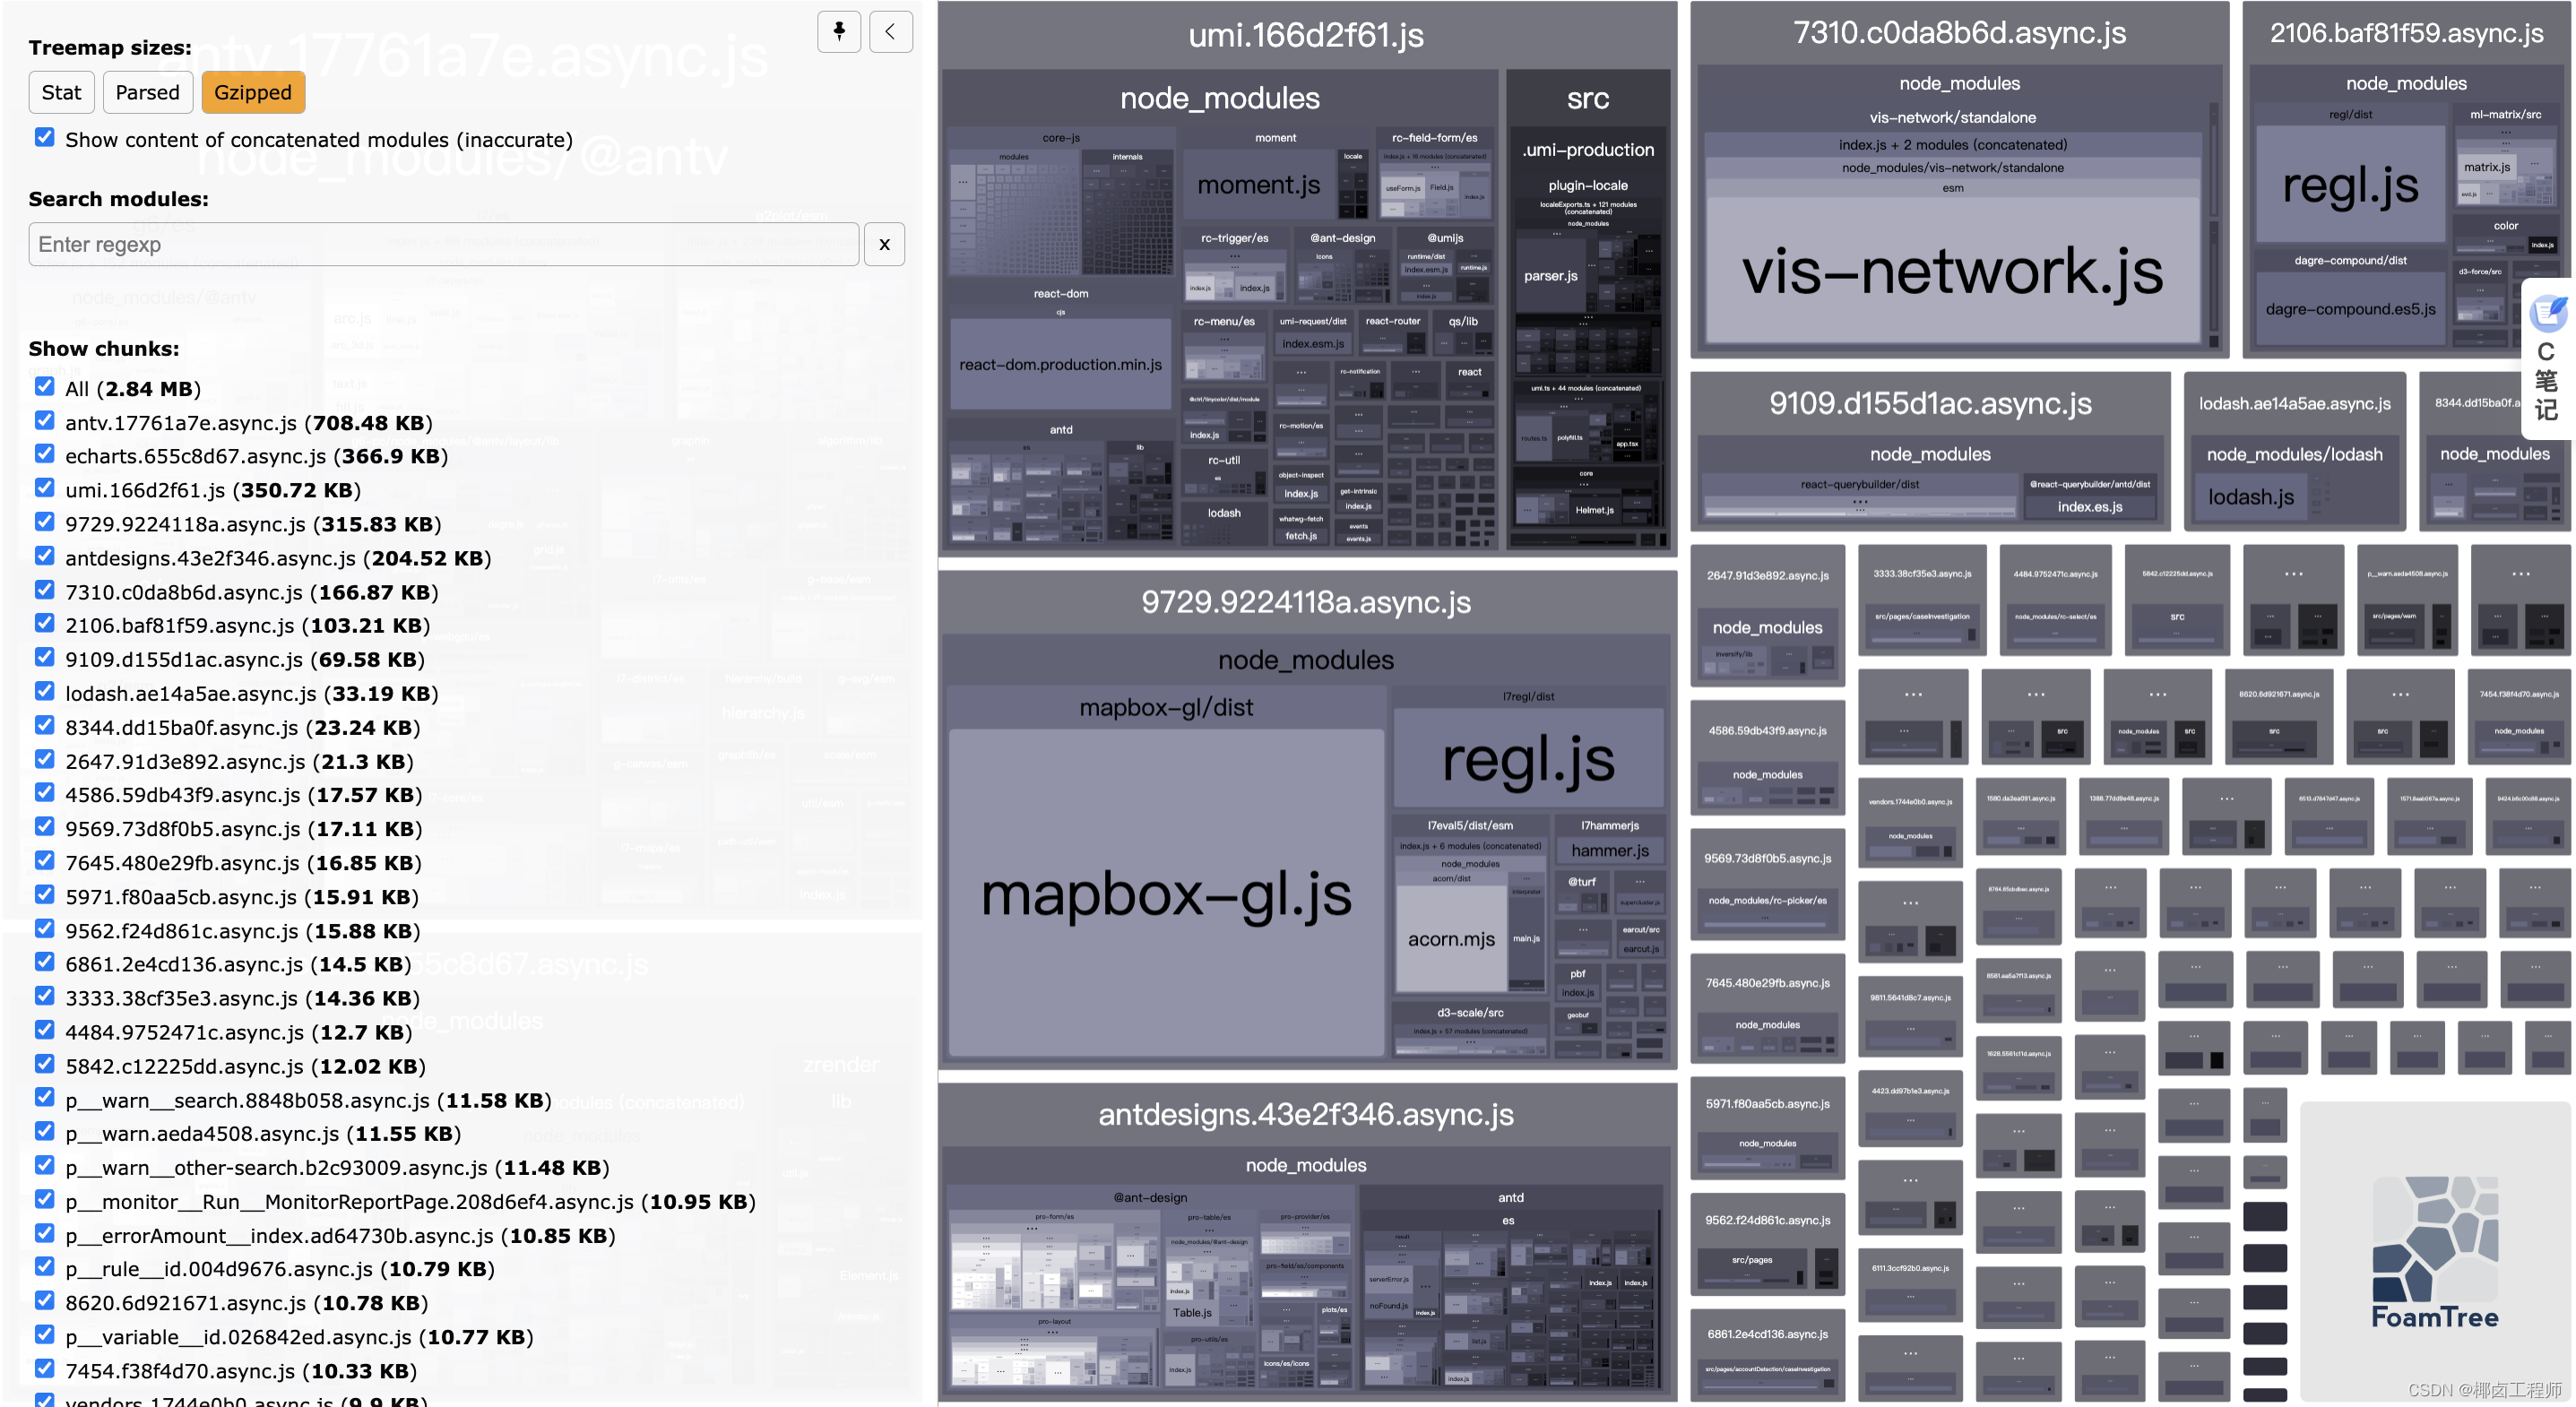Screen dimensions: 2576x1407
Task: Click the mapbox-gl/dist folder label
Action: (1166, 708)
